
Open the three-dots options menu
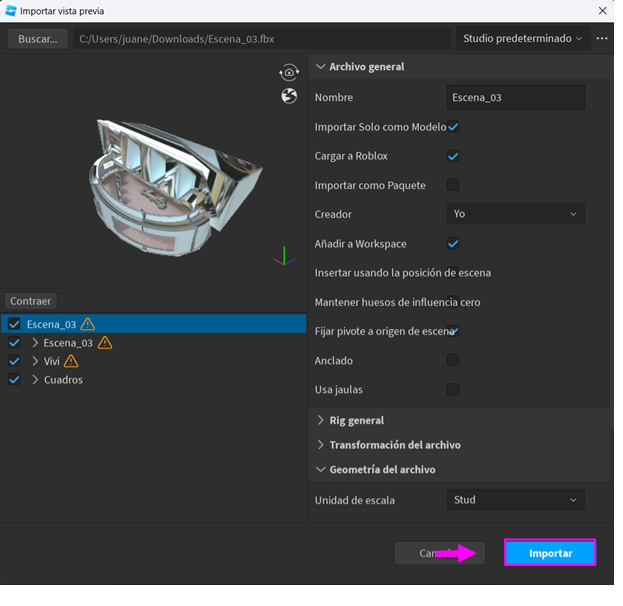pyautogui.click(x=602, y=39)
